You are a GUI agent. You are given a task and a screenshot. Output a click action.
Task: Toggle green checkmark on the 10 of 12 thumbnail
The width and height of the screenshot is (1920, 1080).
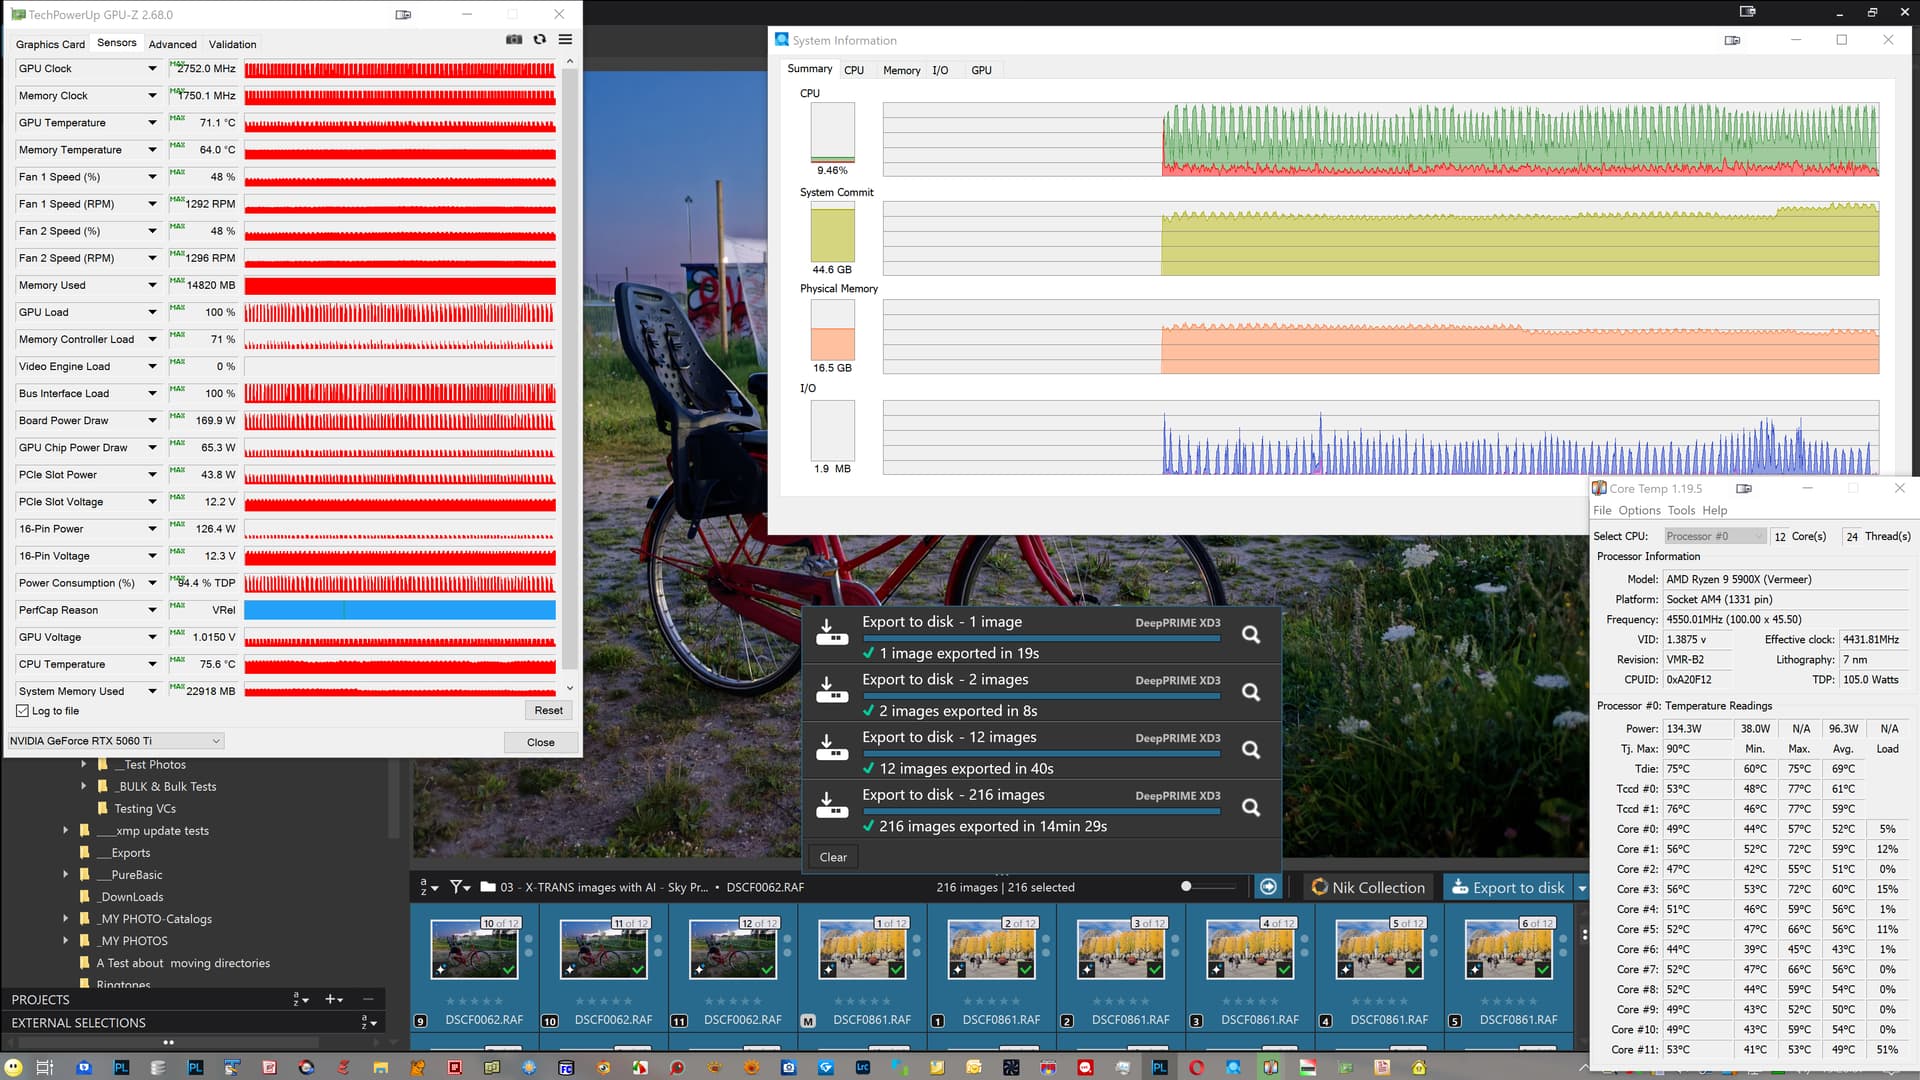pos(509,970)
